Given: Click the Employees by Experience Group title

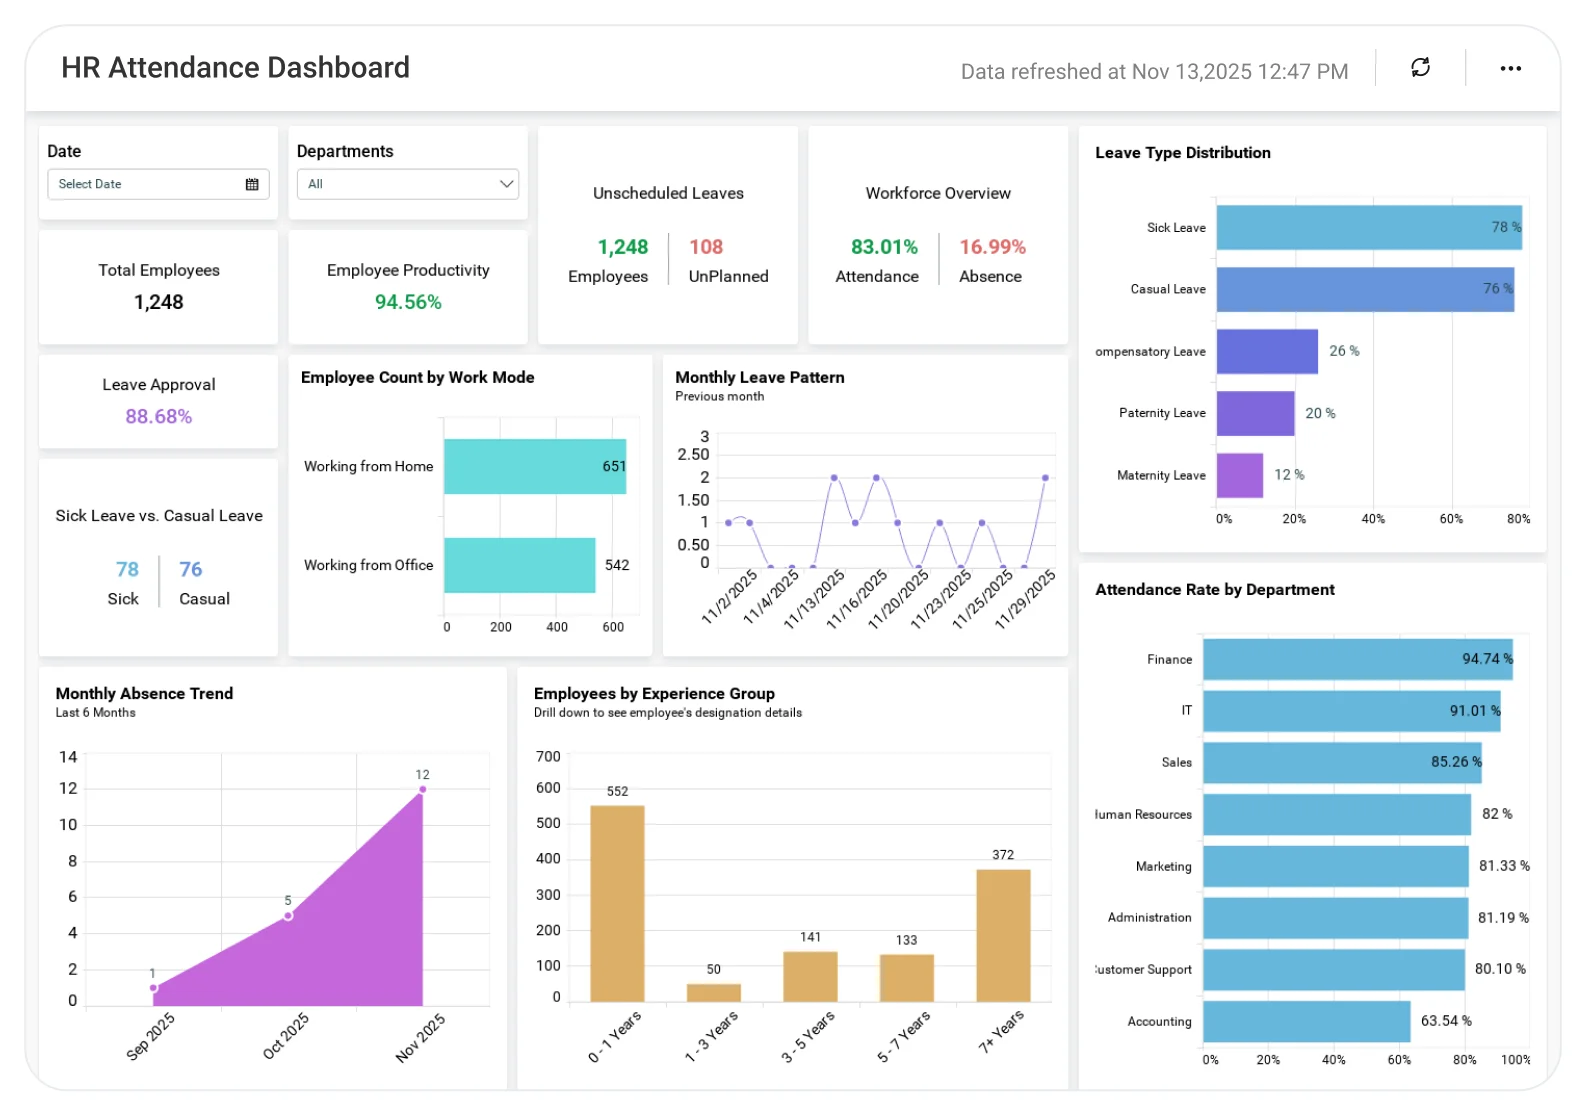Looking at the screenshot, I should (654, 693).
